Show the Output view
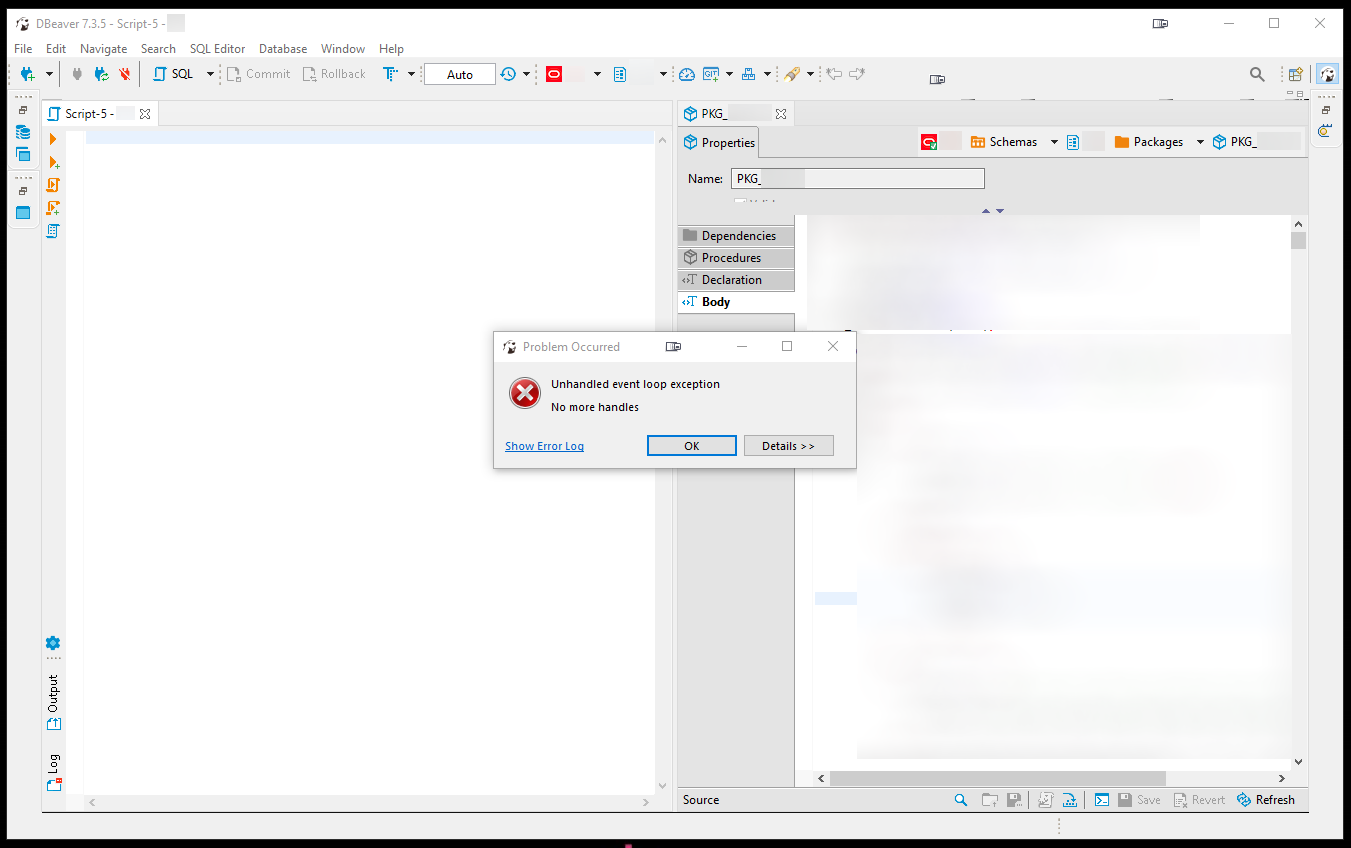The image size is (1351, 848). [53, 700]
